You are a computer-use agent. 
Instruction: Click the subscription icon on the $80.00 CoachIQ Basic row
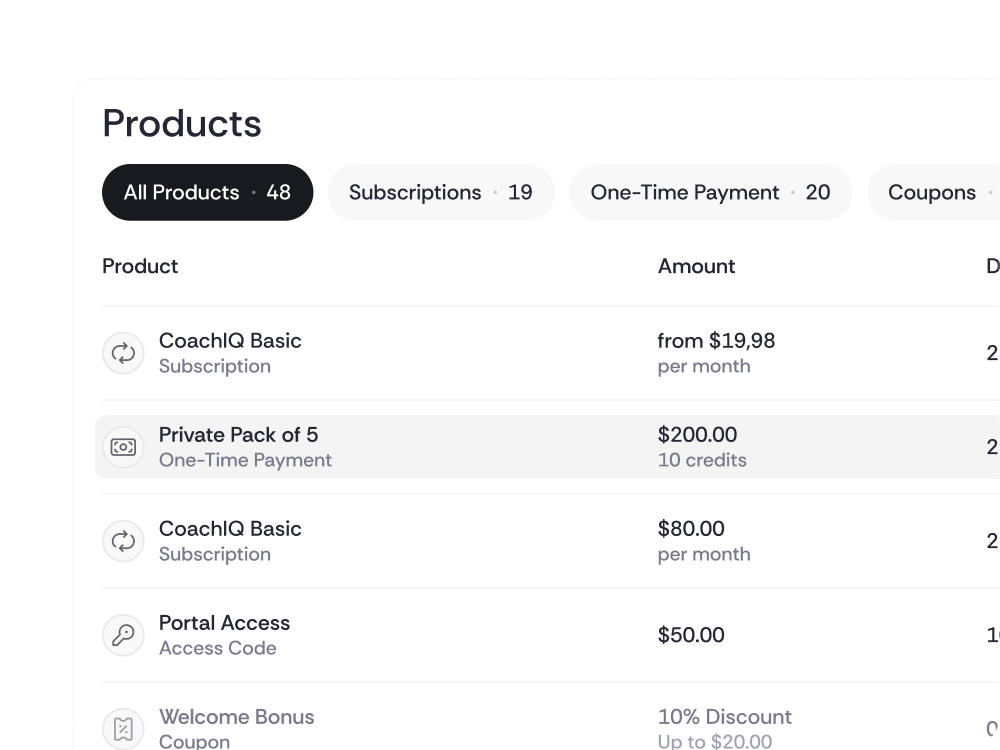click(x=123, y=541)
